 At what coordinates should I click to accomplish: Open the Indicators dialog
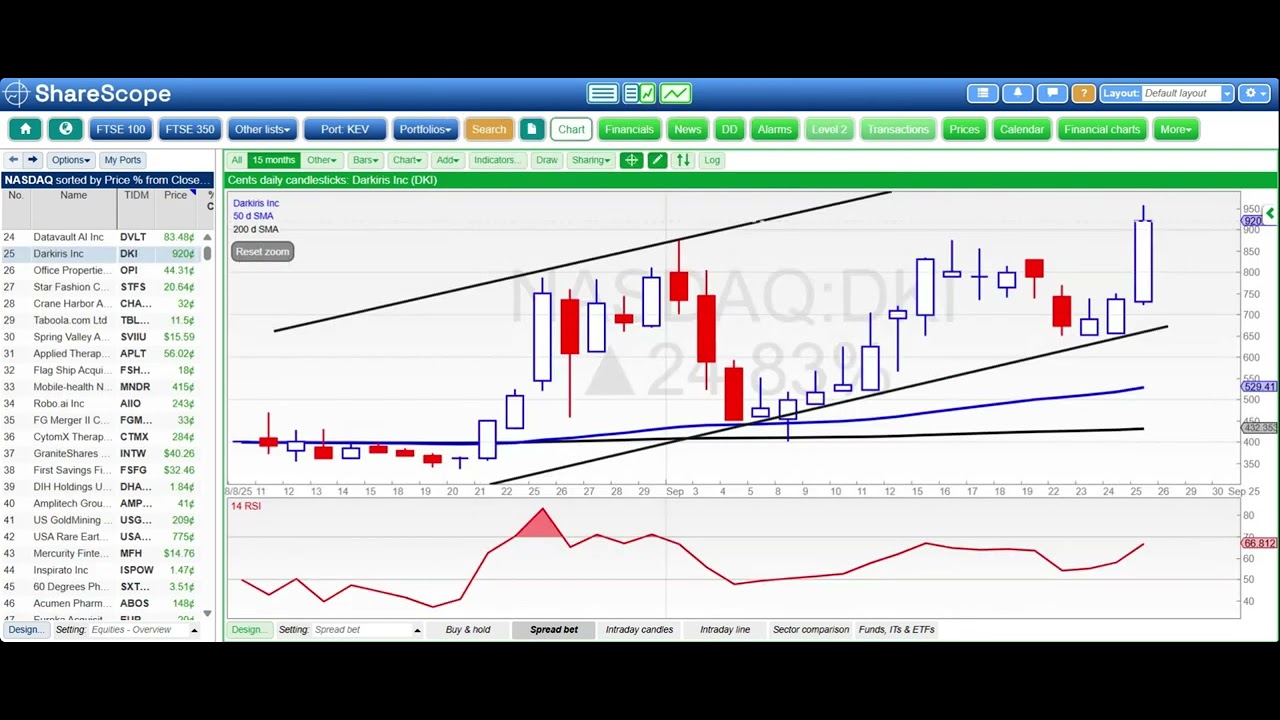(x=497, y=160)
